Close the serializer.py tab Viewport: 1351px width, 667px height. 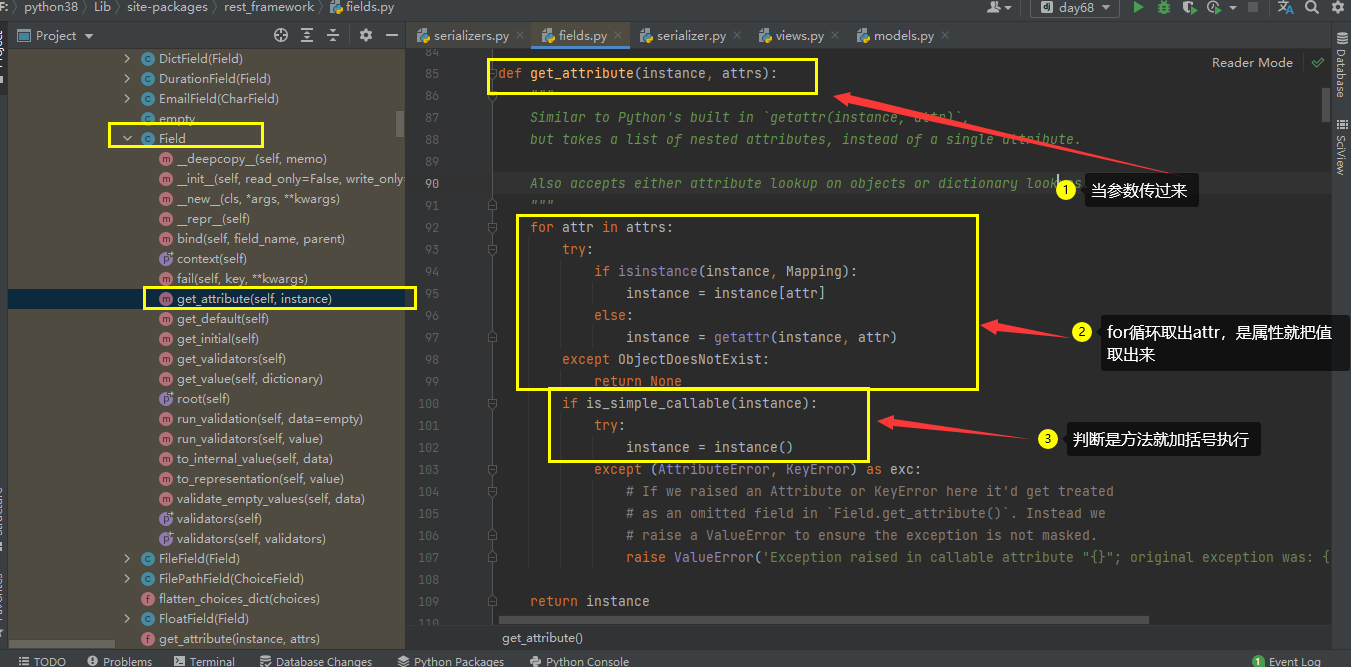tap(737, 36)
